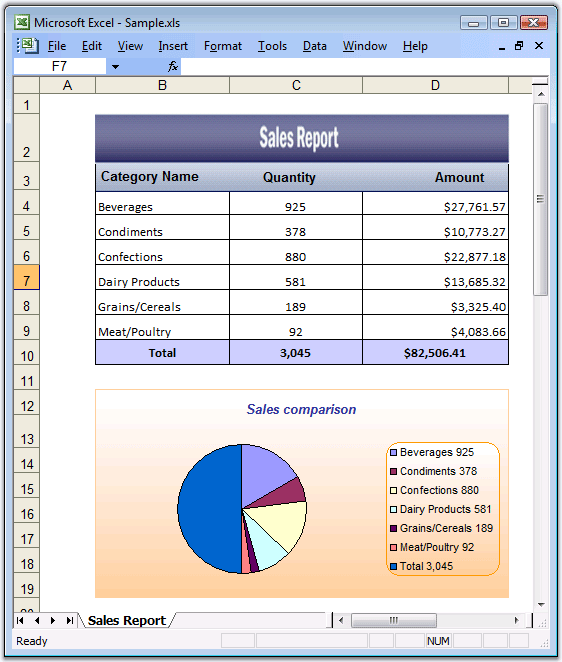Open the Help menu

pos(415,46)
